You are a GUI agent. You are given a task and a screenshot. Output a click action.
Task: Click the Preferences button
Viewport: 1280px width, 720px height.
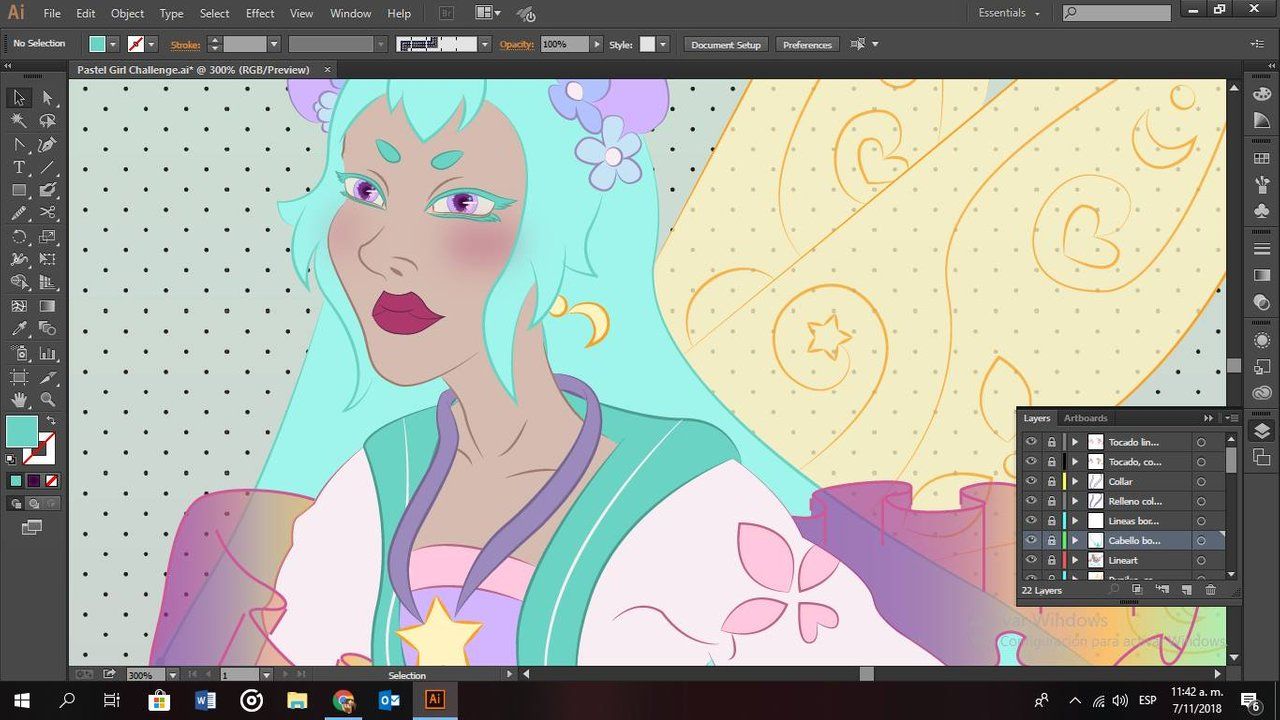pos(807,45)
